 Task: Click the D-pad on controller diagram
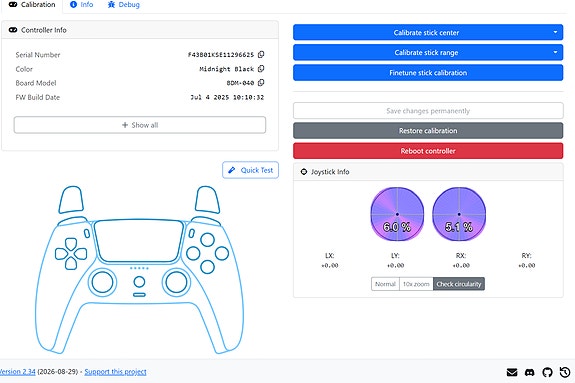71,253
